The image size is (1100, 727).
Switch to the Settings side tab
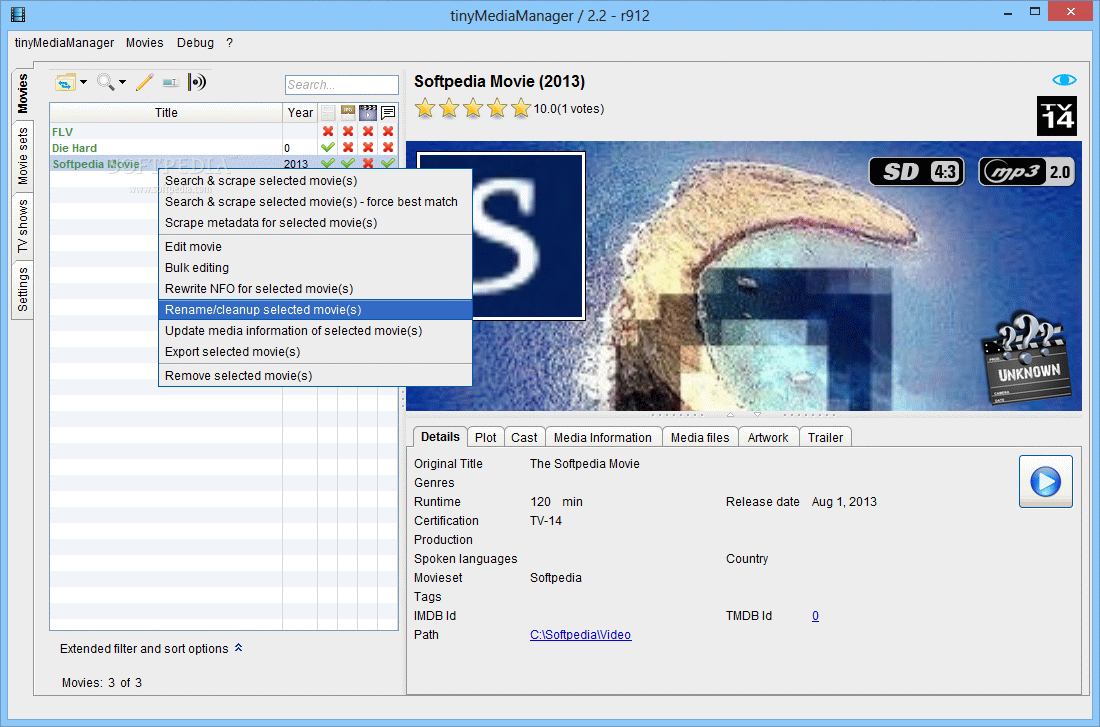[22, 289]
